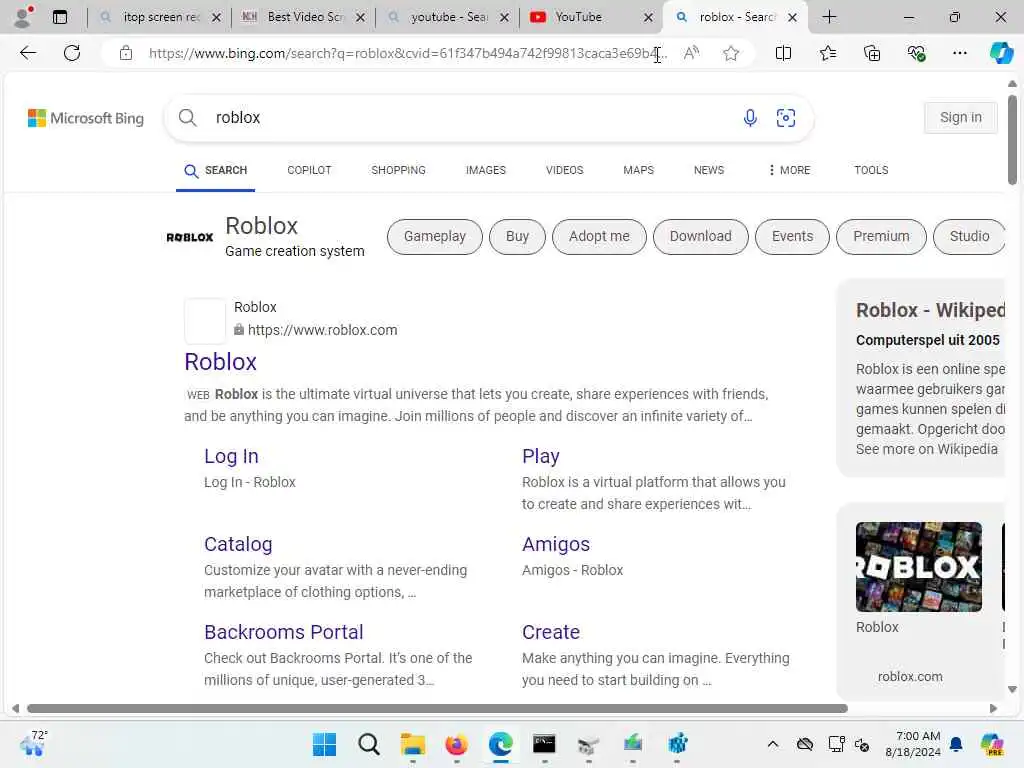The width and height of the screenshot is (1024, 768).
Task: View site information lock icon
Action: tap(126, 53)
